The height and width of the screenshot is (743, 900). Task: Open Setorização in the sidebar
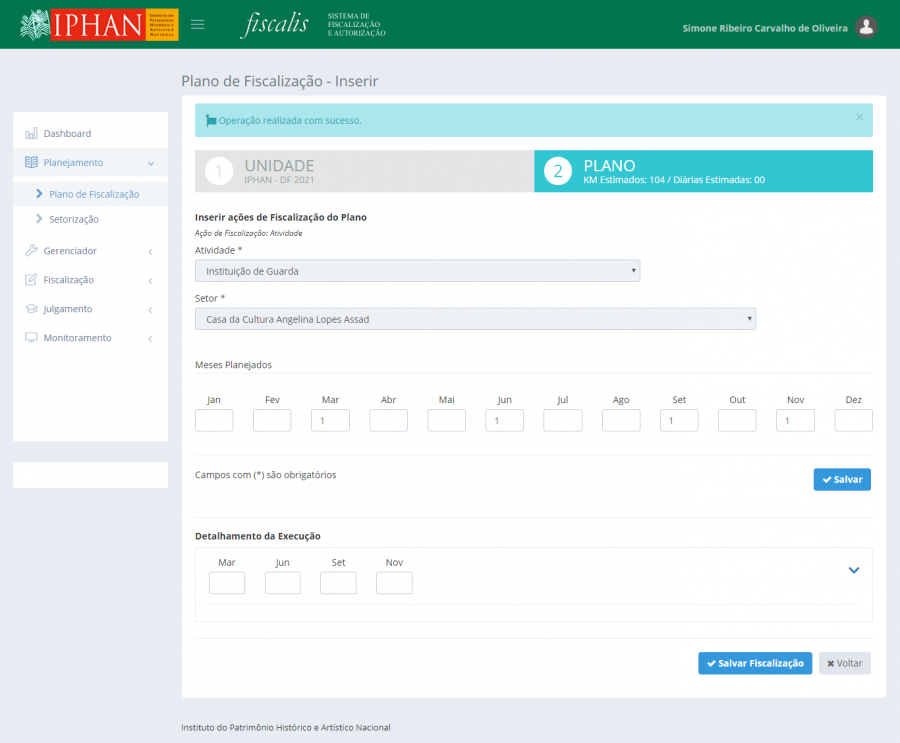click(x=73, y=219)
